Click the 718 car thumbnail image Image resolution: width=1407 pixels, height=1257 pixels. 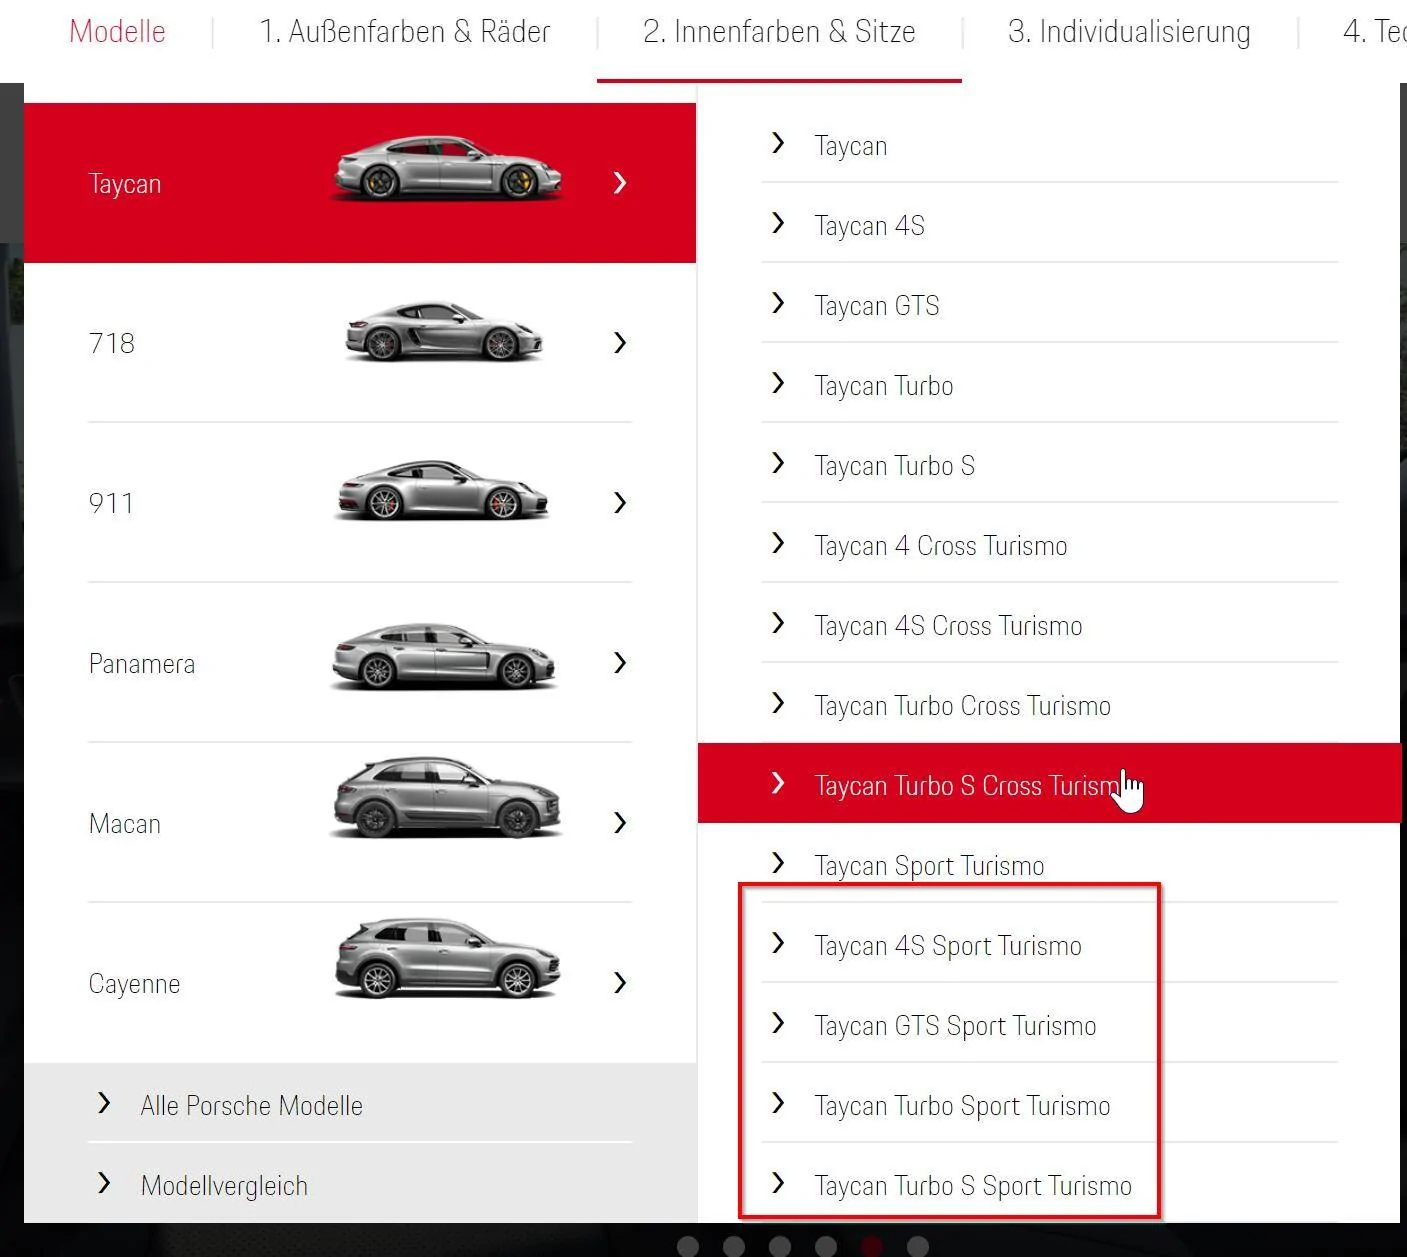(x=444, y=331)
